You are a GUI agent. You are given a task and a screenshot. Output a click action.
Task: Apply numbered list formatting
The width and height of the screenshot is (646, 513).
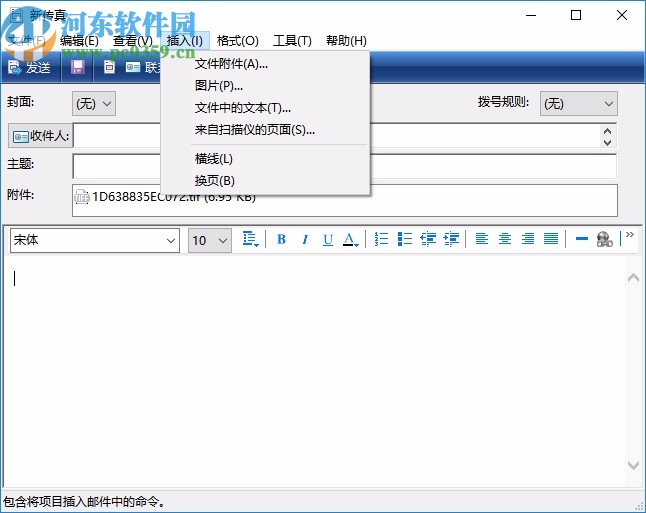pos(382,239)
